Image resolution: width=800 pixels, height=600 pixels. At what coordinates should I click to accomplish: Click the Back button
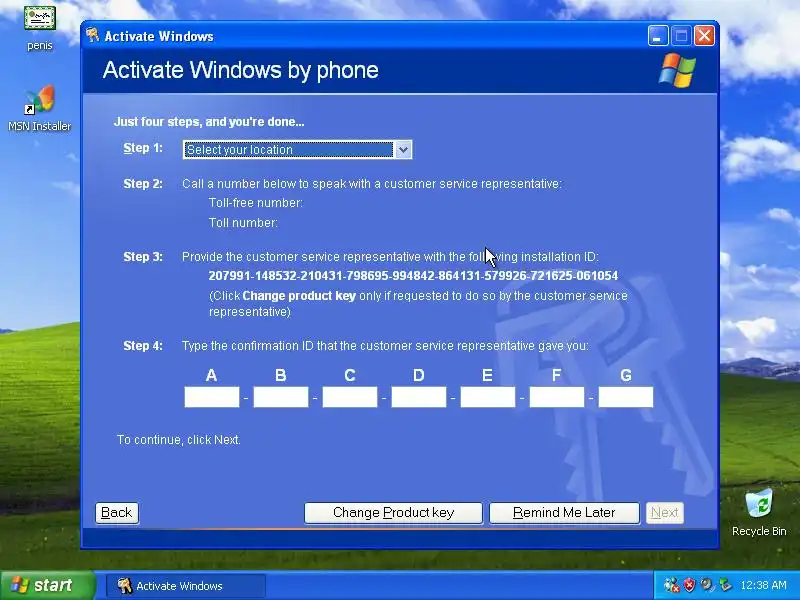[117, 513]
